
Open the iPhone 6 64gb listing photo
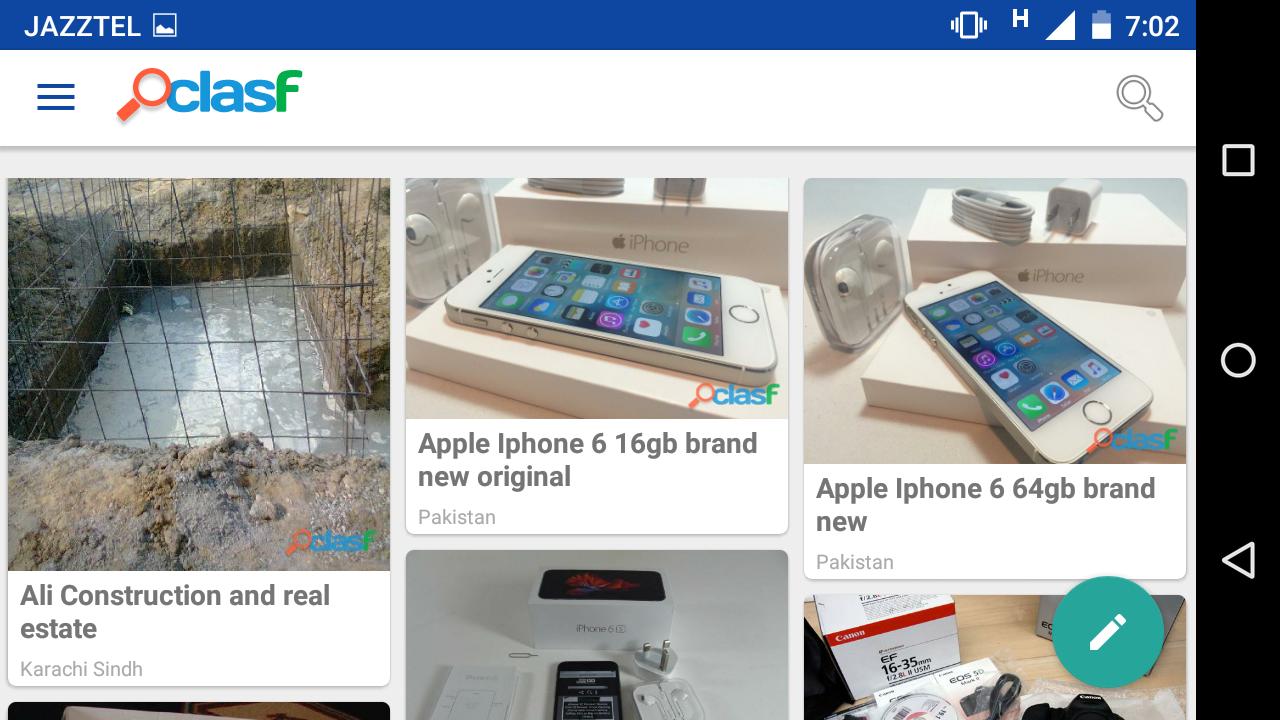995,321
